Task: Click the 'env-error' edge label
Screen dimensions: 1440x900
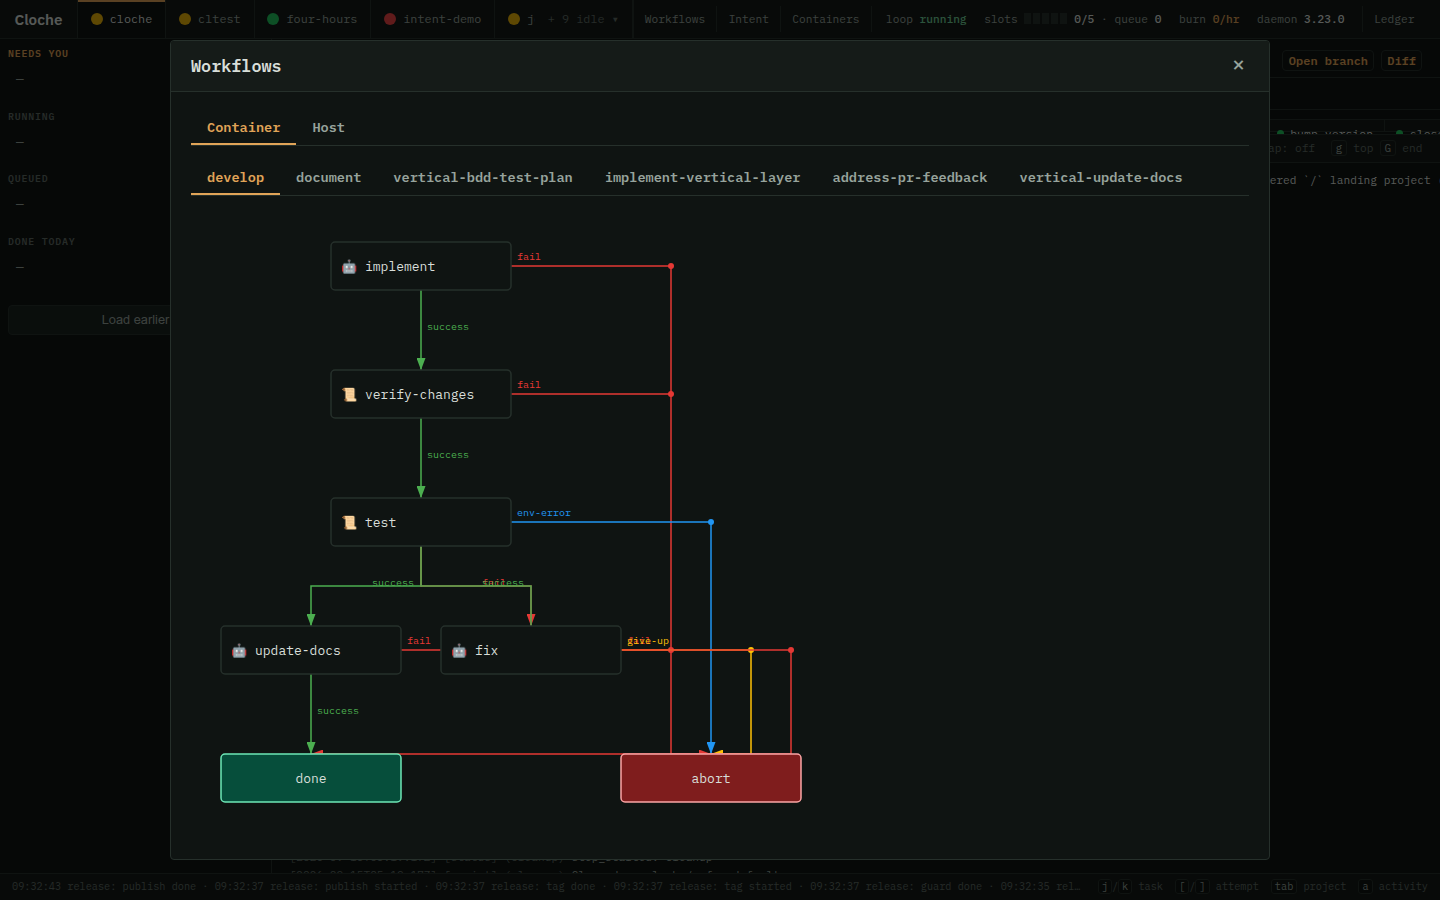Action: coord(544,513)
